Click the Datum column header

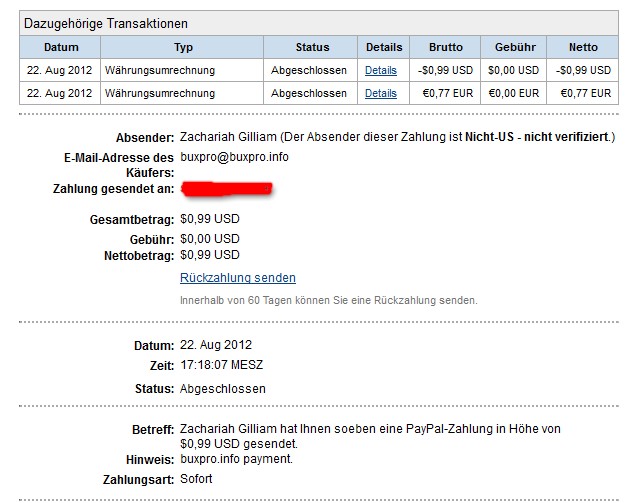coord(61,47)
